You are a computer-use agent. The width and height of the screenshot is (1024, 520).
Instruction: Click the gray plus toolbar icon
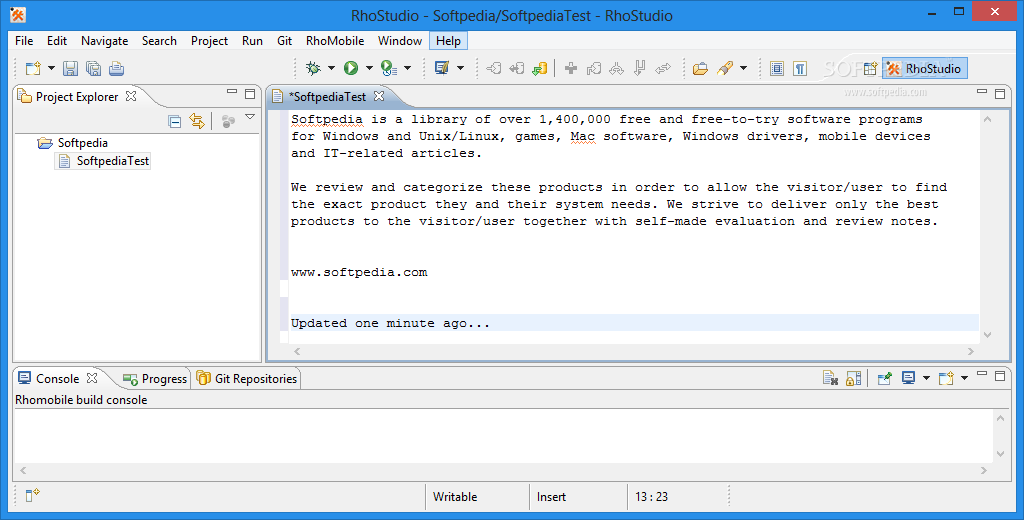pyautogui.click(x=571, y=68)
